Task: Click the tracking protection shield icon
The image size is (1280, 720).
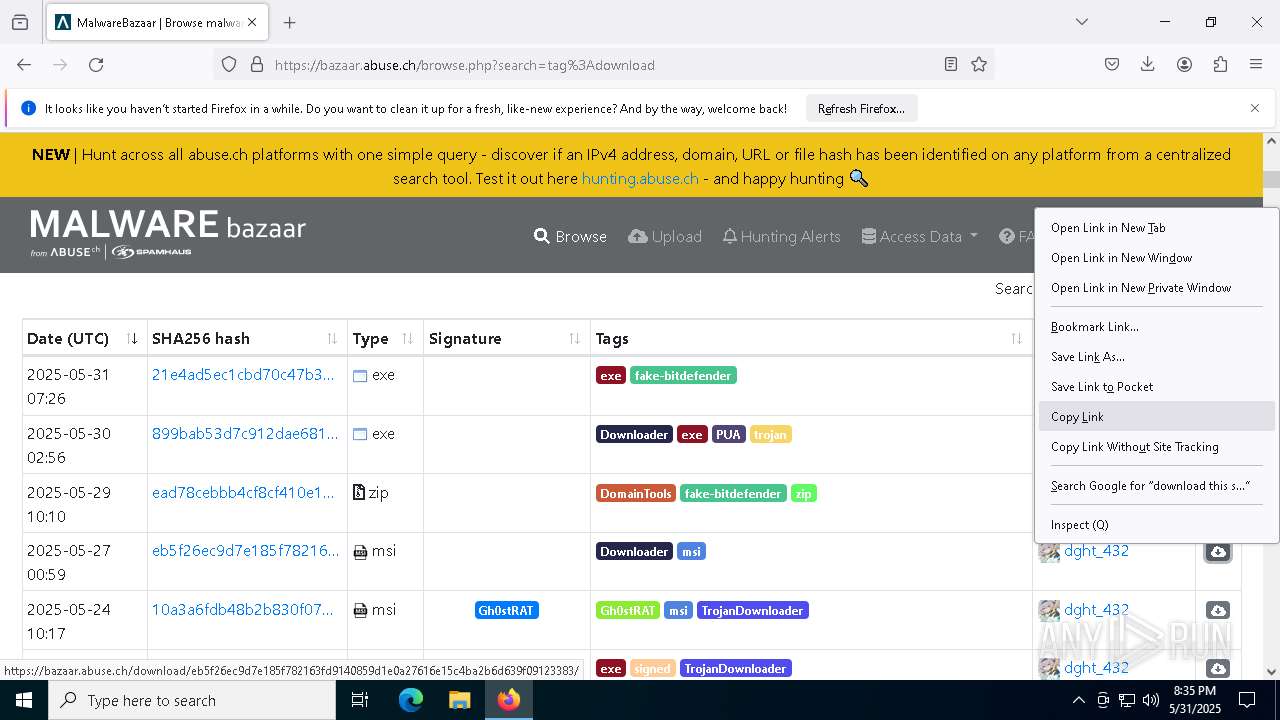Action: point(229,64)
